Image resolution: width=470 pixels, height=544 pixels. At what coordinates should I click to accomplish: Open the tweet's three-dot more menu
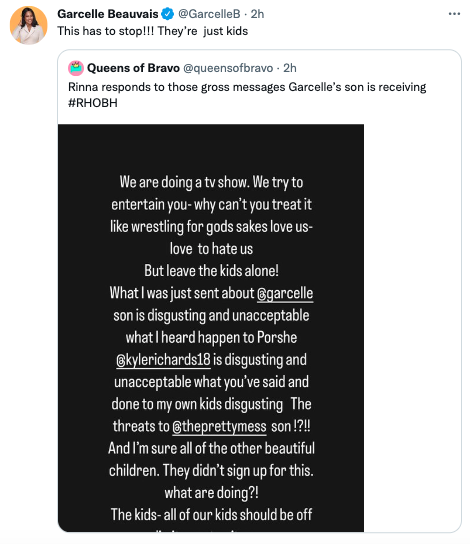click(454, 14)
